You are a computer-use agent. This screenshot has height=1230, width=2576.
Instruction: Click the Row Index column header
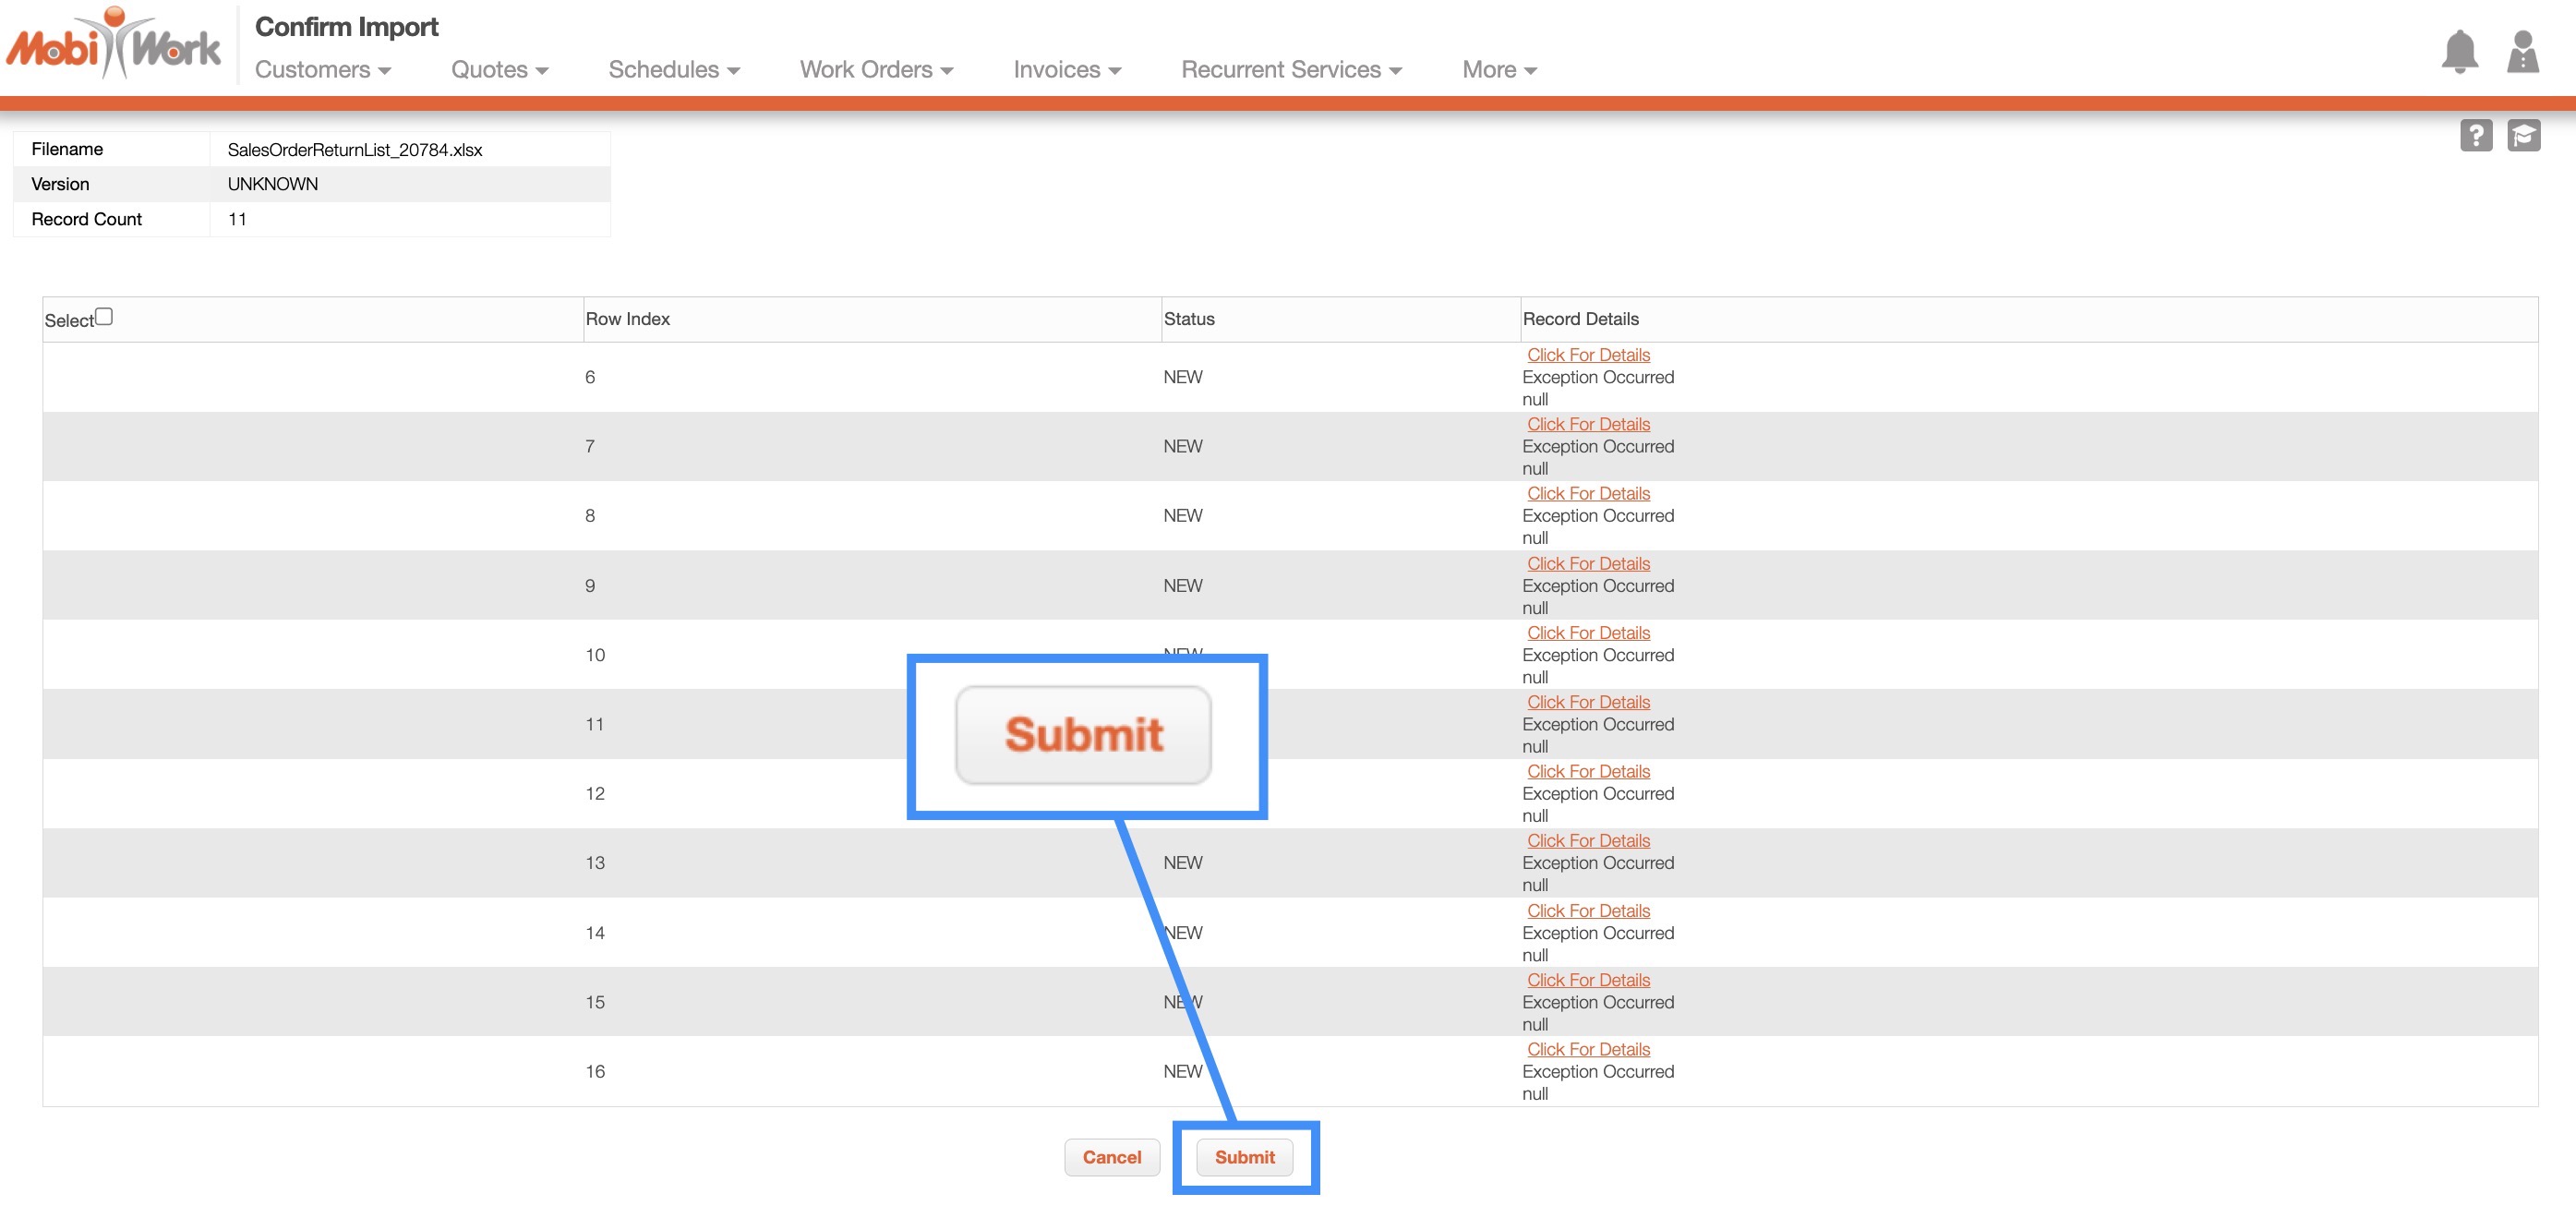628,319
